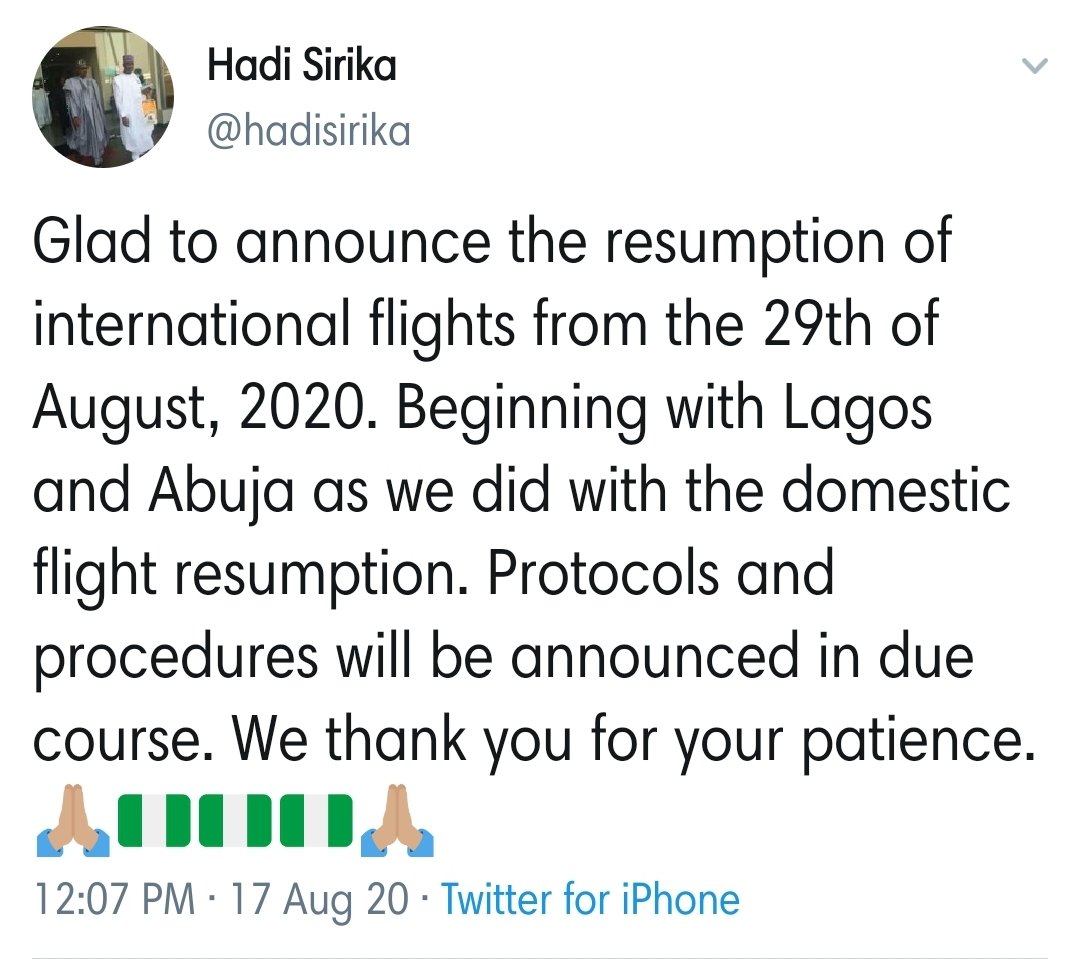The image size is (1080, 972).
Task: Click the 17 Aug 20 date
Action: (320, 899)
